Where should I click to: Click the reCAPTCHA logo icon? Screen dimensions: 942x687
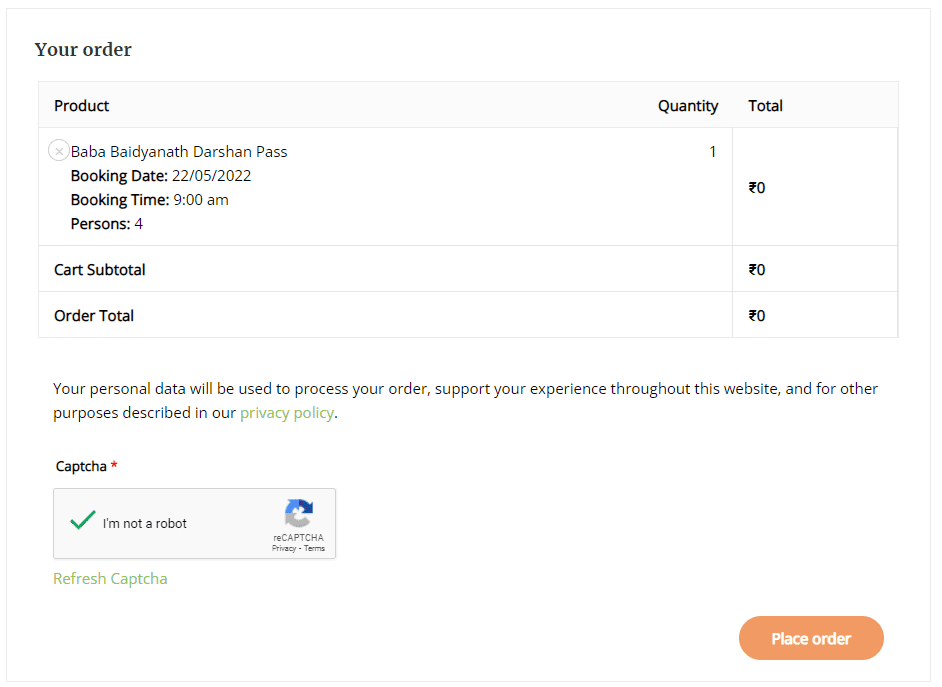point(298,514)
